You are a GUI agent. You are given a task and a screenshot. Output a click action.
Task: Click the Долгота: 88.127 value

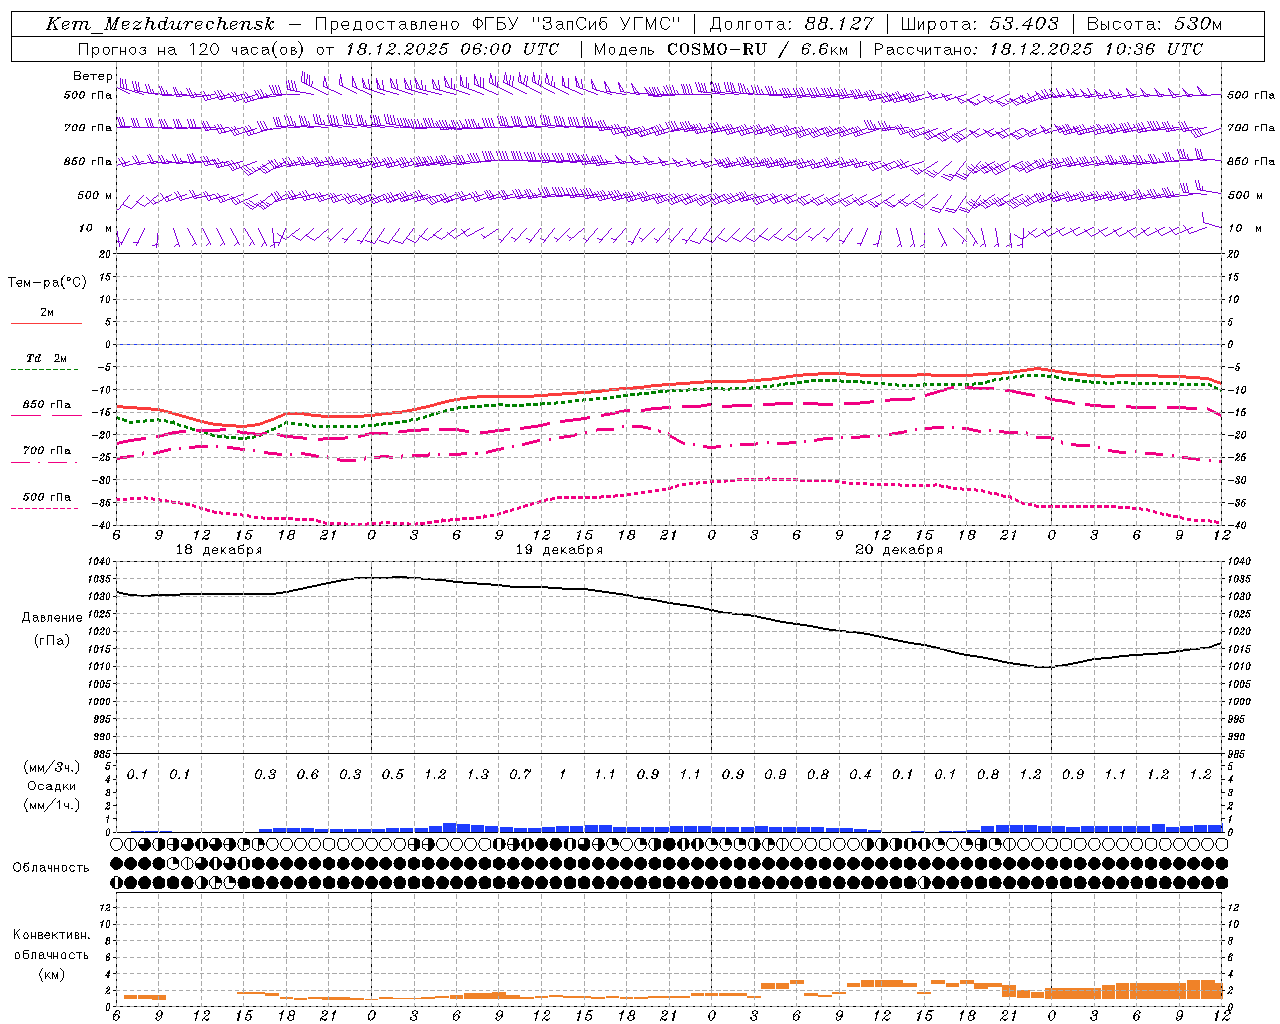click(x=792, y=24)
